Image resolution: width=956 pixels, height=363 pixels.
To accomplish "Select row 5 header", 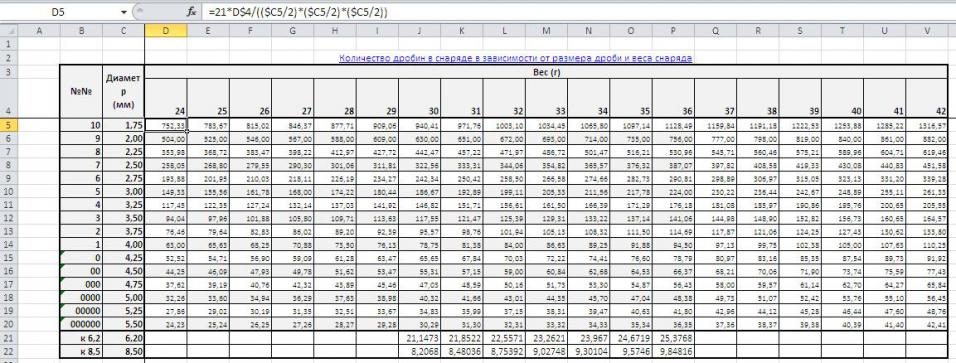I will (9, 124).
